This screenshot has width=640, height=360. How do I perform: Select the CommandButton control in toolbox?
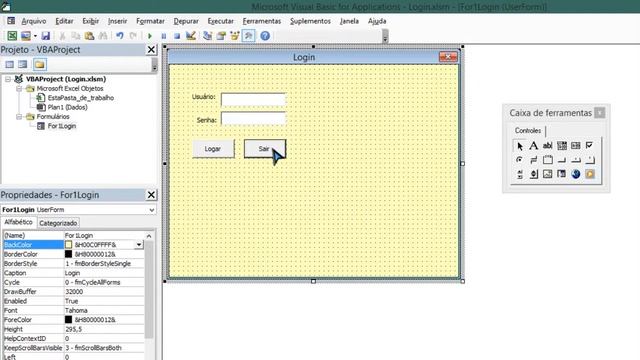(562, 160)
